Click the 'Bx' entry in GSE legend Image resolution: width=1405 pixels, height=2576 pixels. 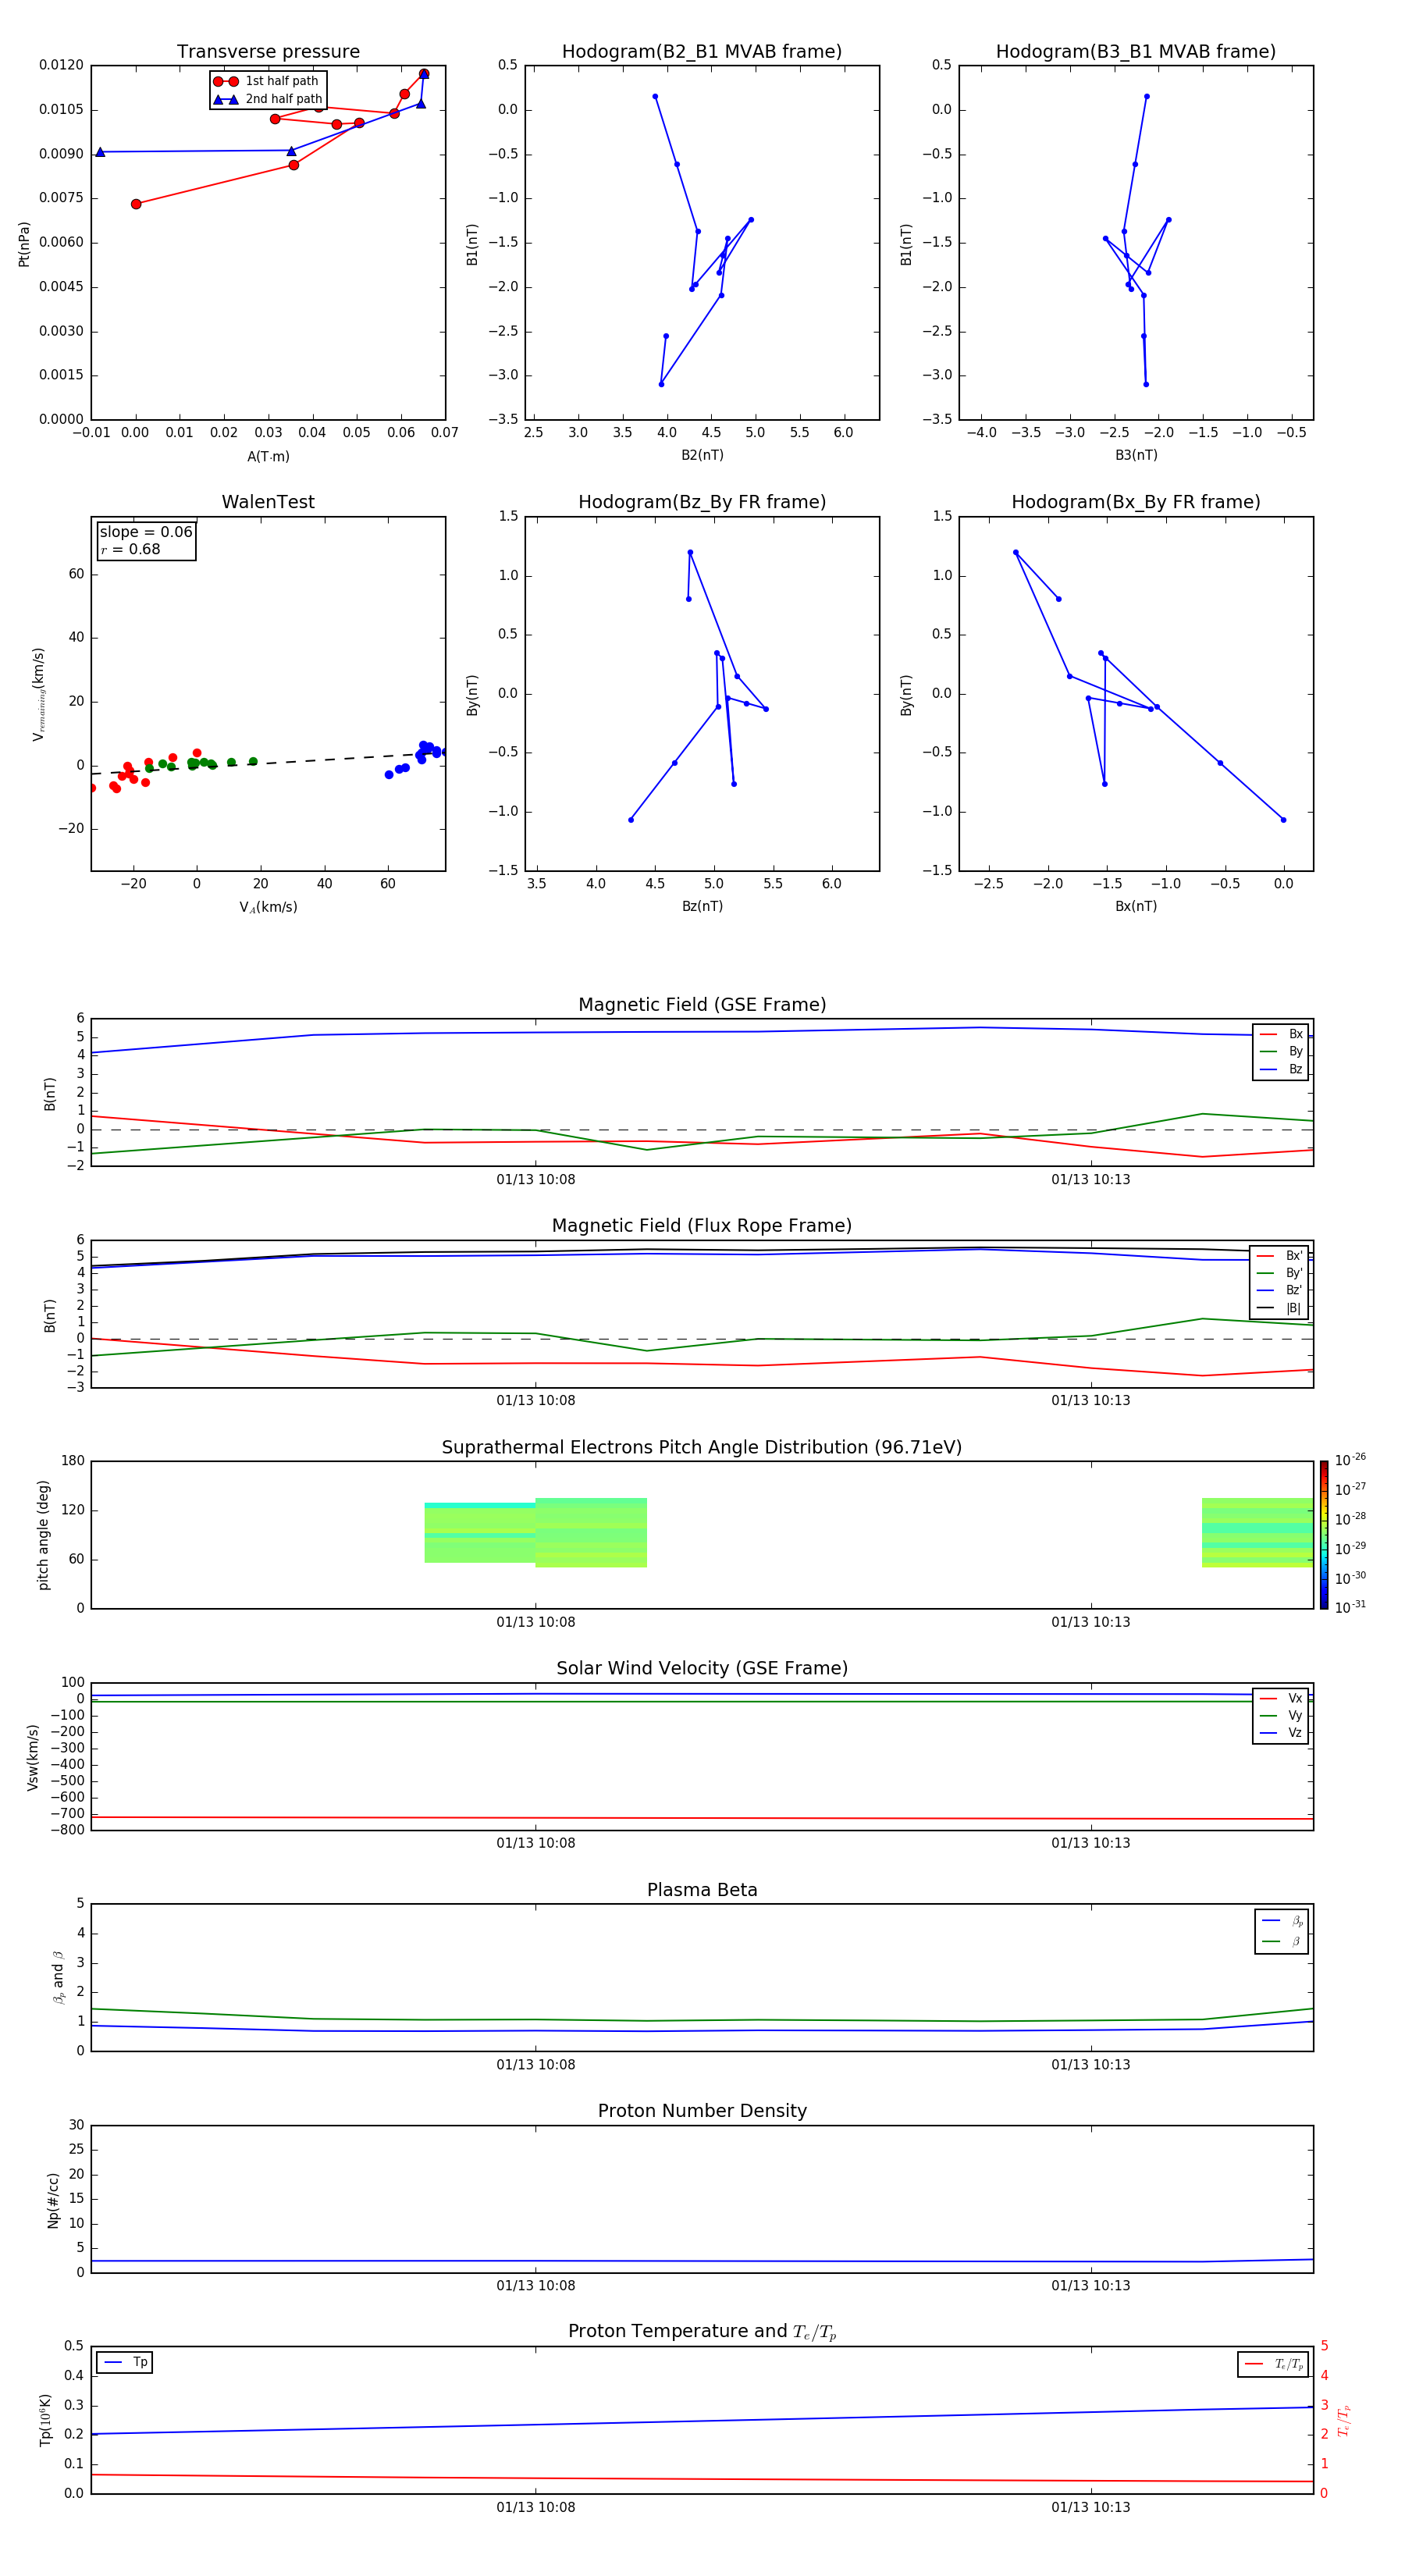(1281, 1035)
